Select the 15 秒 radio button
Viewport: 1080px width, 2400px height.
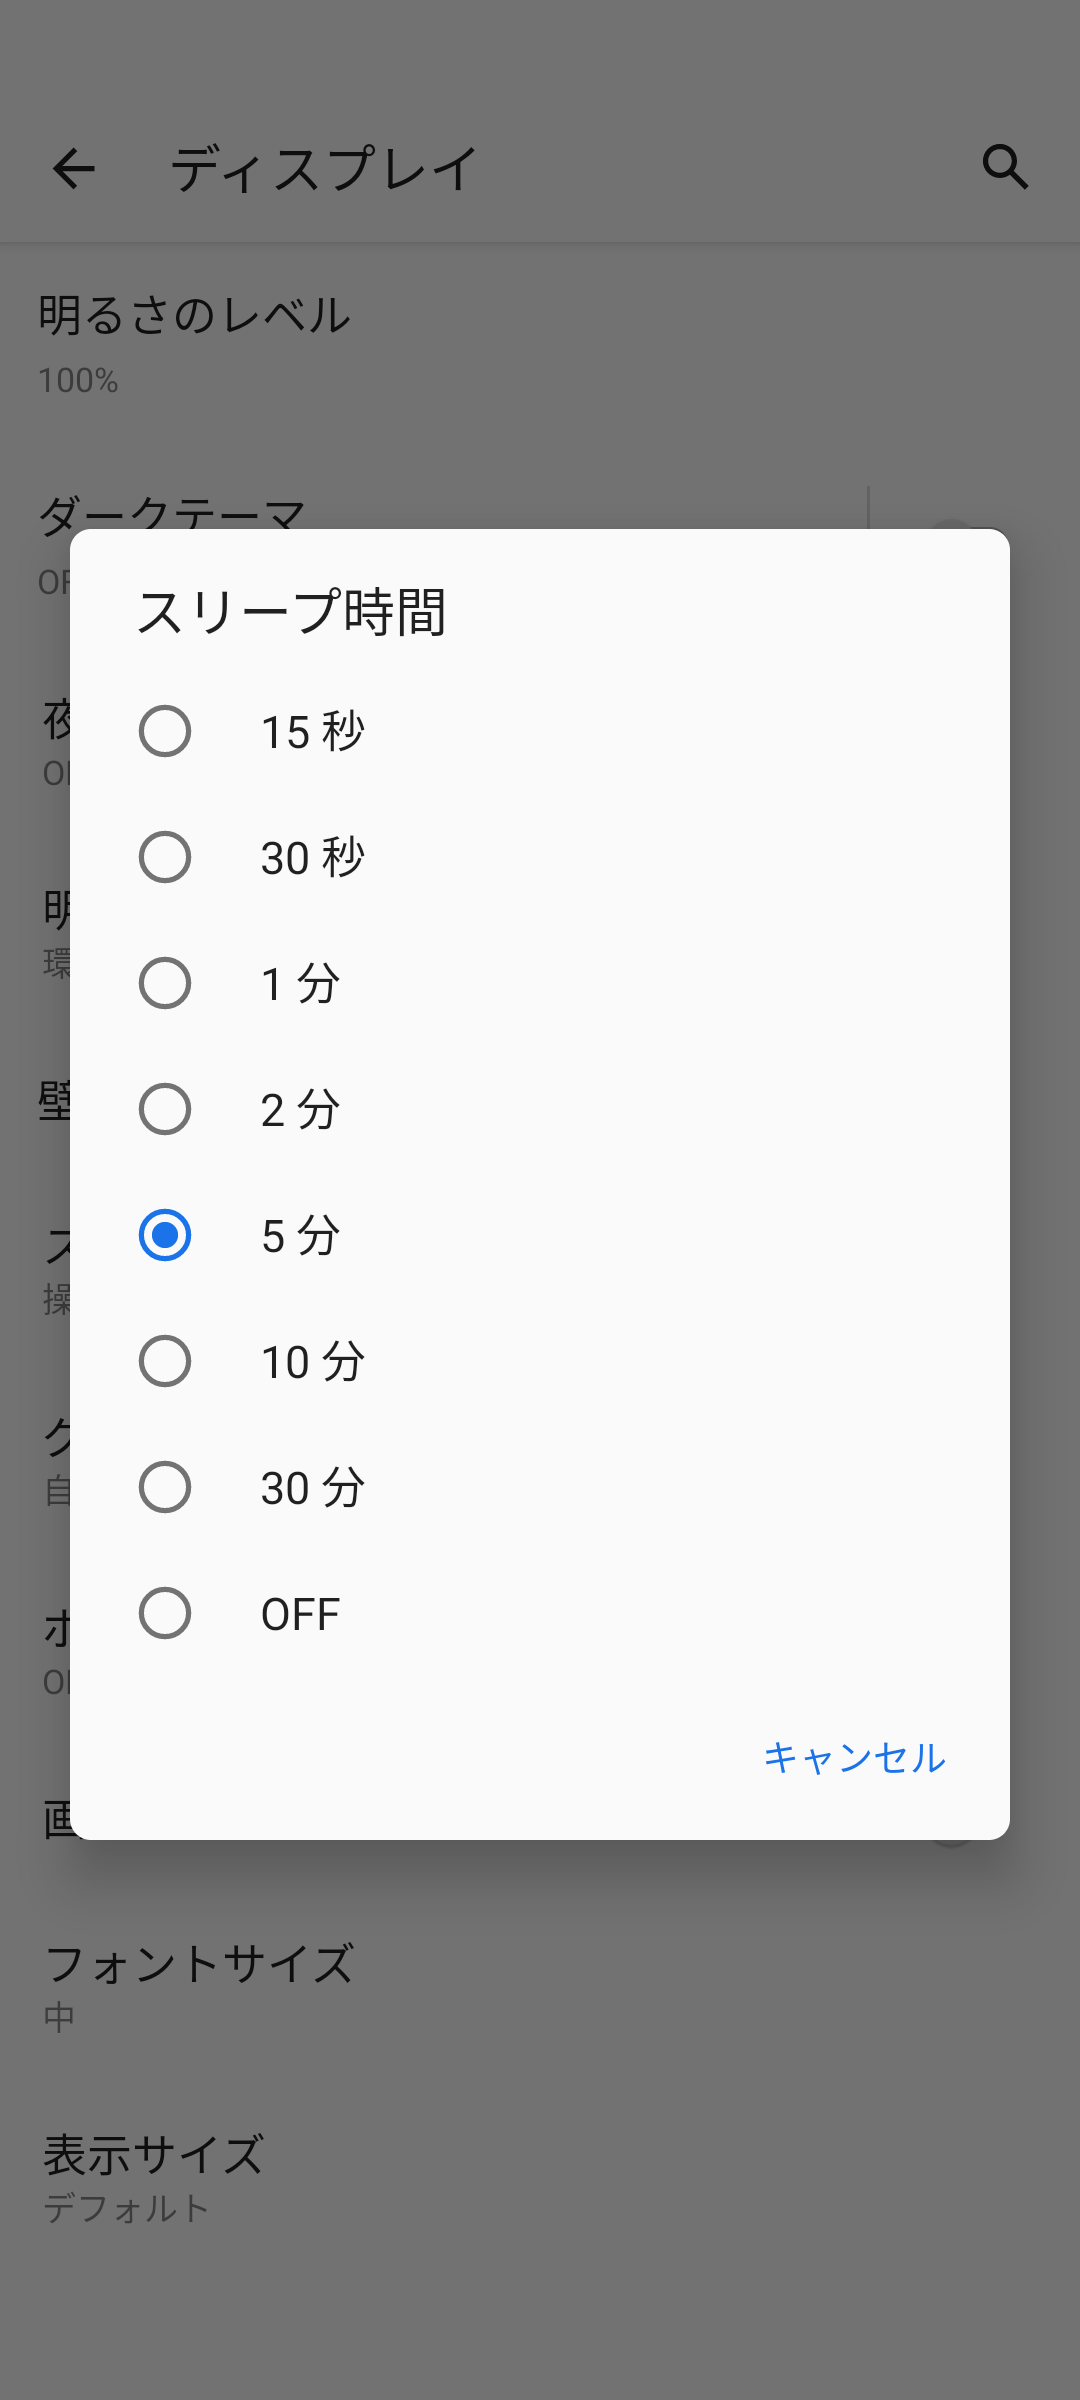click(x=165, y=731)
